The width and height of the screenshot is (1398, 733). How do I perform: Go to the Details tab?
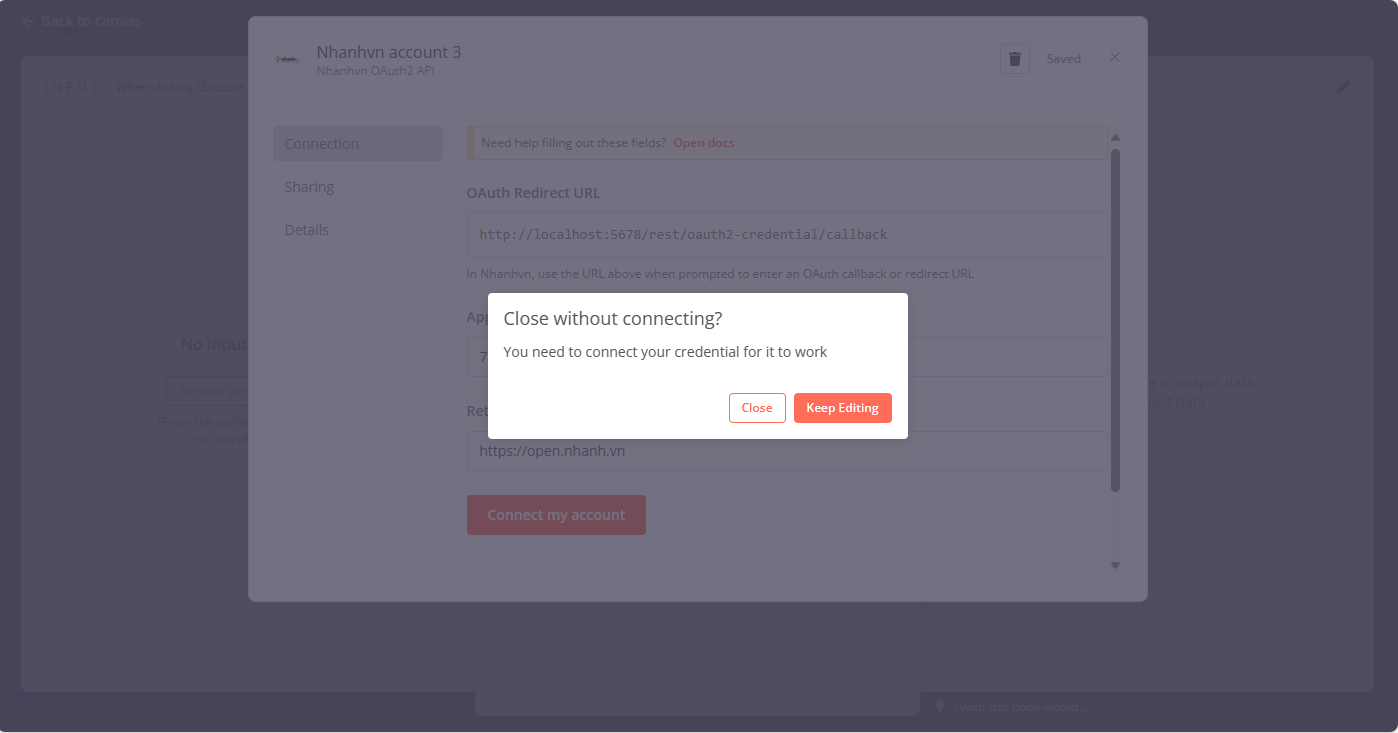(x=306, y=230)
